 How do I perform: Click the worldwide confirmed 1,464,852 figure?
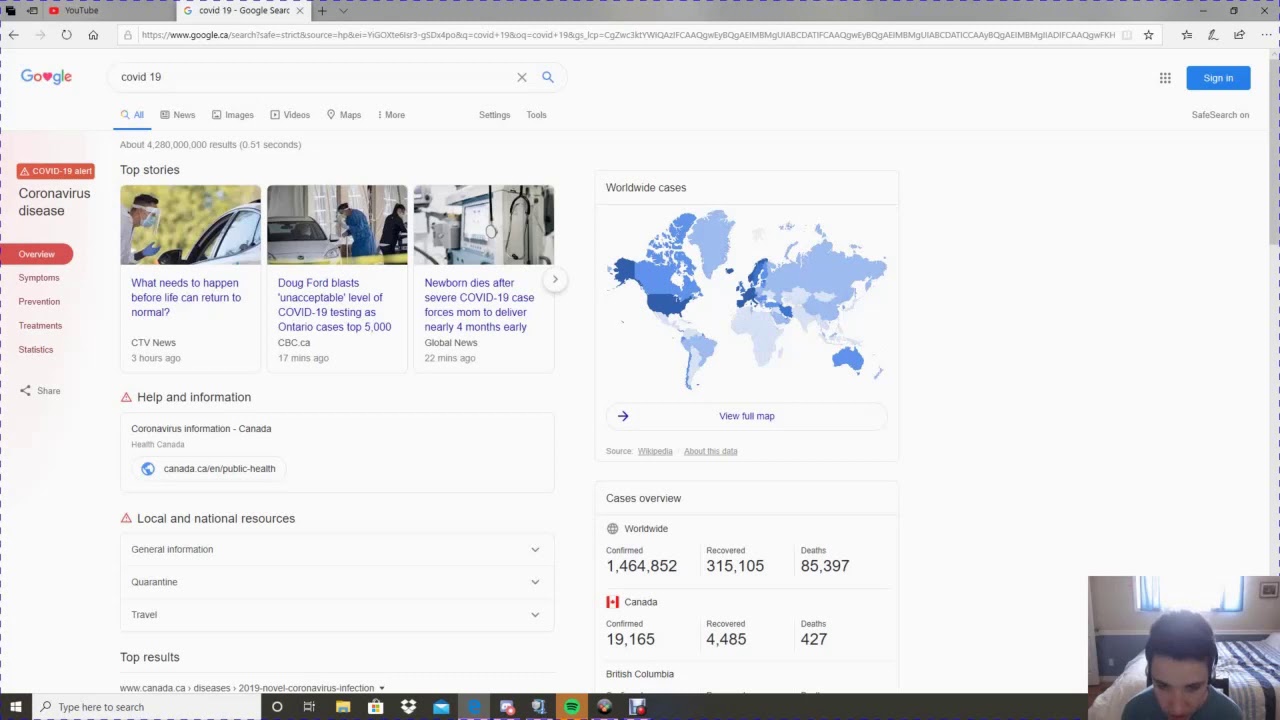pyautogui.click(x=641, y=566)
